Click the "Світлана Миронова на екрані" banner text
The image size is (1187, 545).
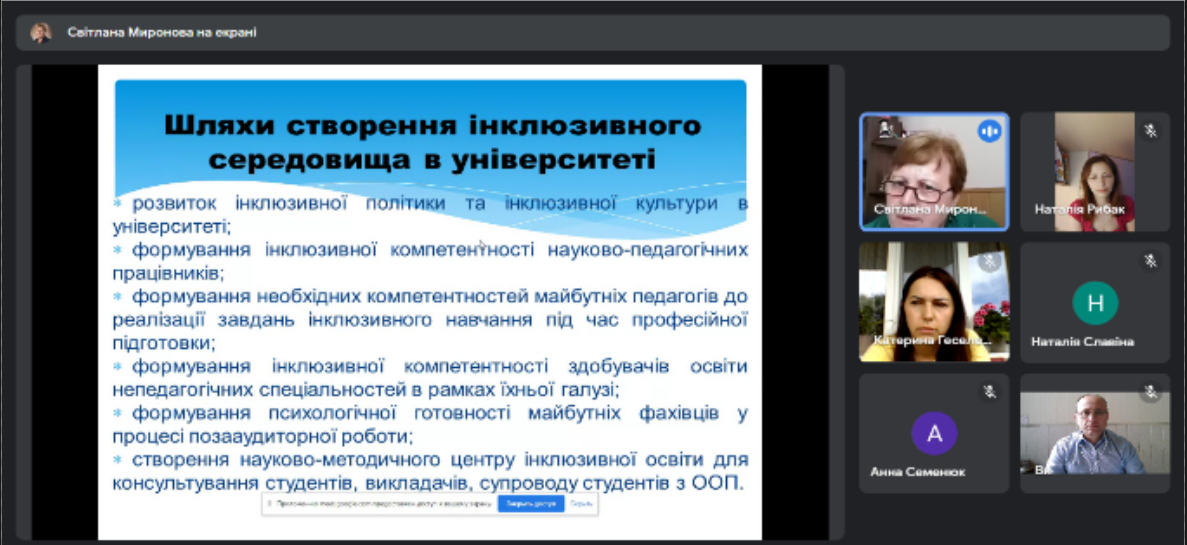162,32
